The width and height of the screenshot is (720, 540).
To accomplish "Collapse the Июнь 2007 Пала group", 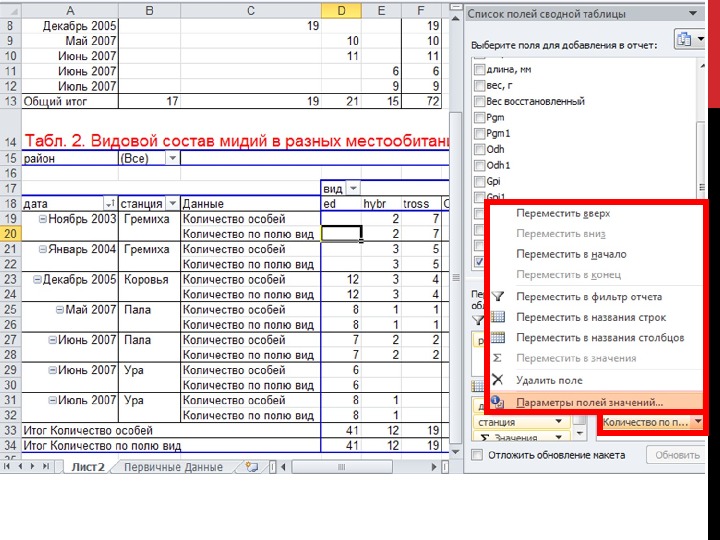I will click(x=52, y=340).
